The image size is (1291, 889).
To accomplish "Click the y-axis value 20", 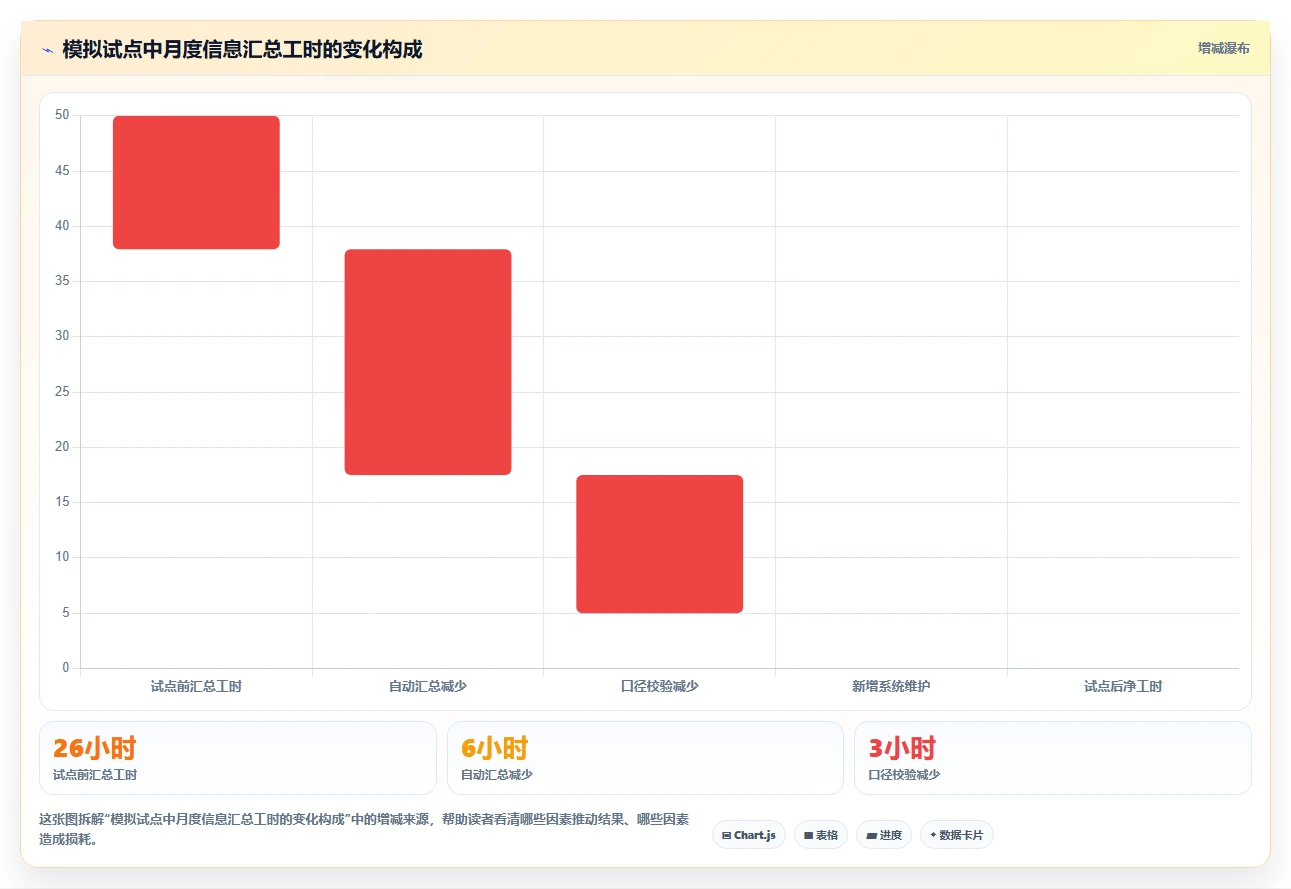I will pos(62,447).
